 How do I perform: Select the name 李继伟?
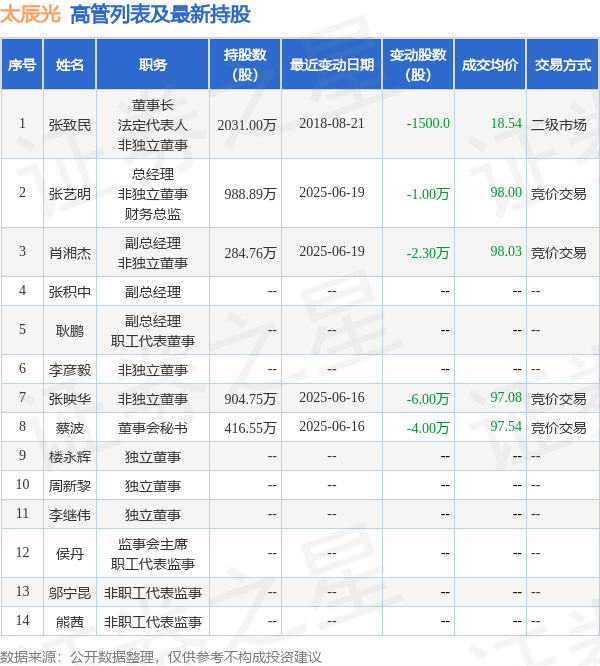(70, 515)
